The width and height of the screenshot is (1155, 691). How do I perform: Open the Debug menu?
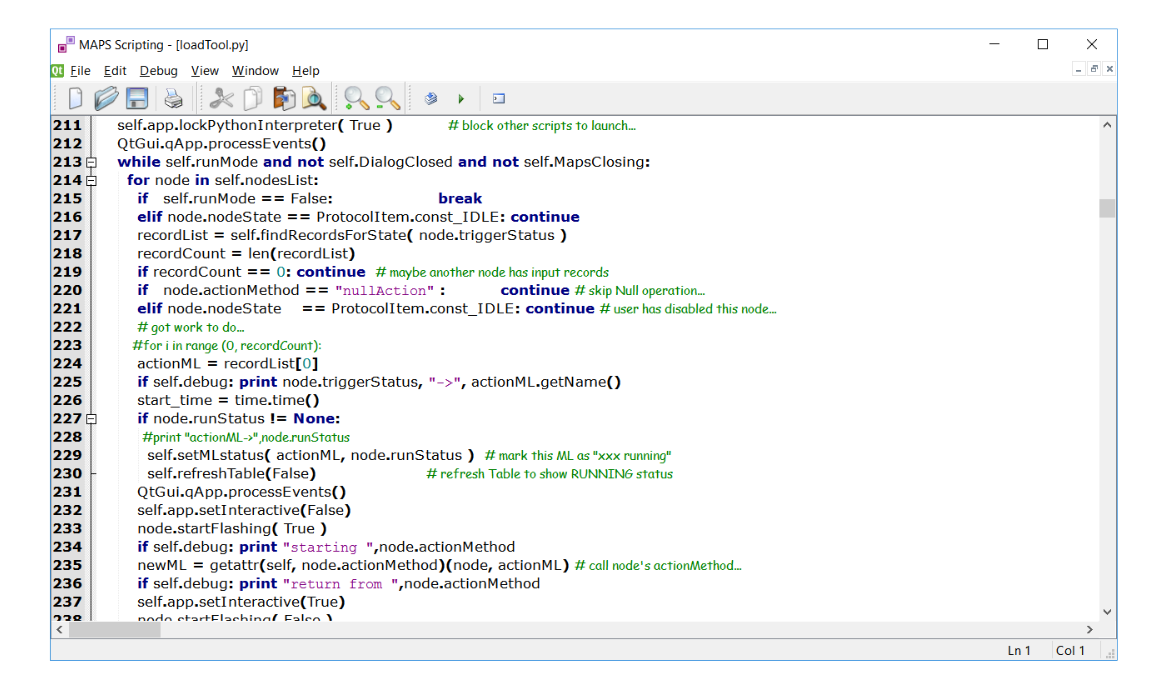point(158,71)
